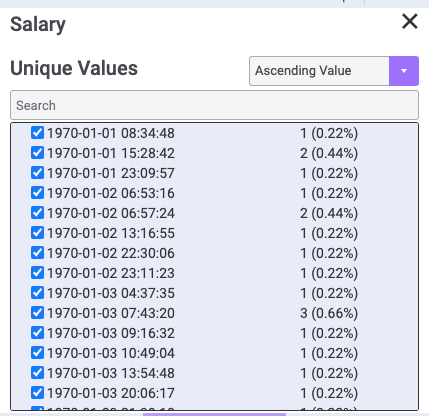Toggle the 1970-01-02 23:11:23 checkbox
Viewport: 429px width, 416px height.
click(x=37, y=272)
